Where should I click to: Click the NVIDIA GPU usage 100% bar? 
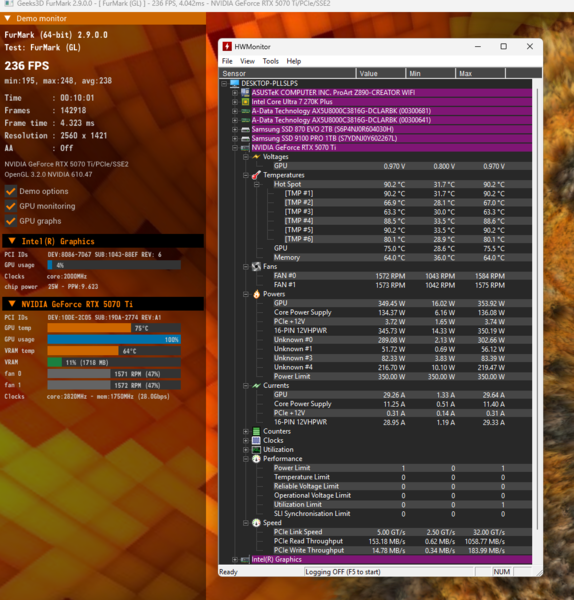[114, 339]
